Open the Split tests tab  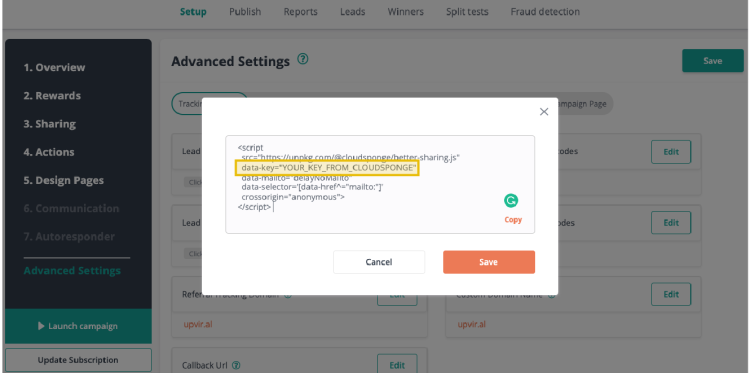pyautogui.click(x=467, y=12)
